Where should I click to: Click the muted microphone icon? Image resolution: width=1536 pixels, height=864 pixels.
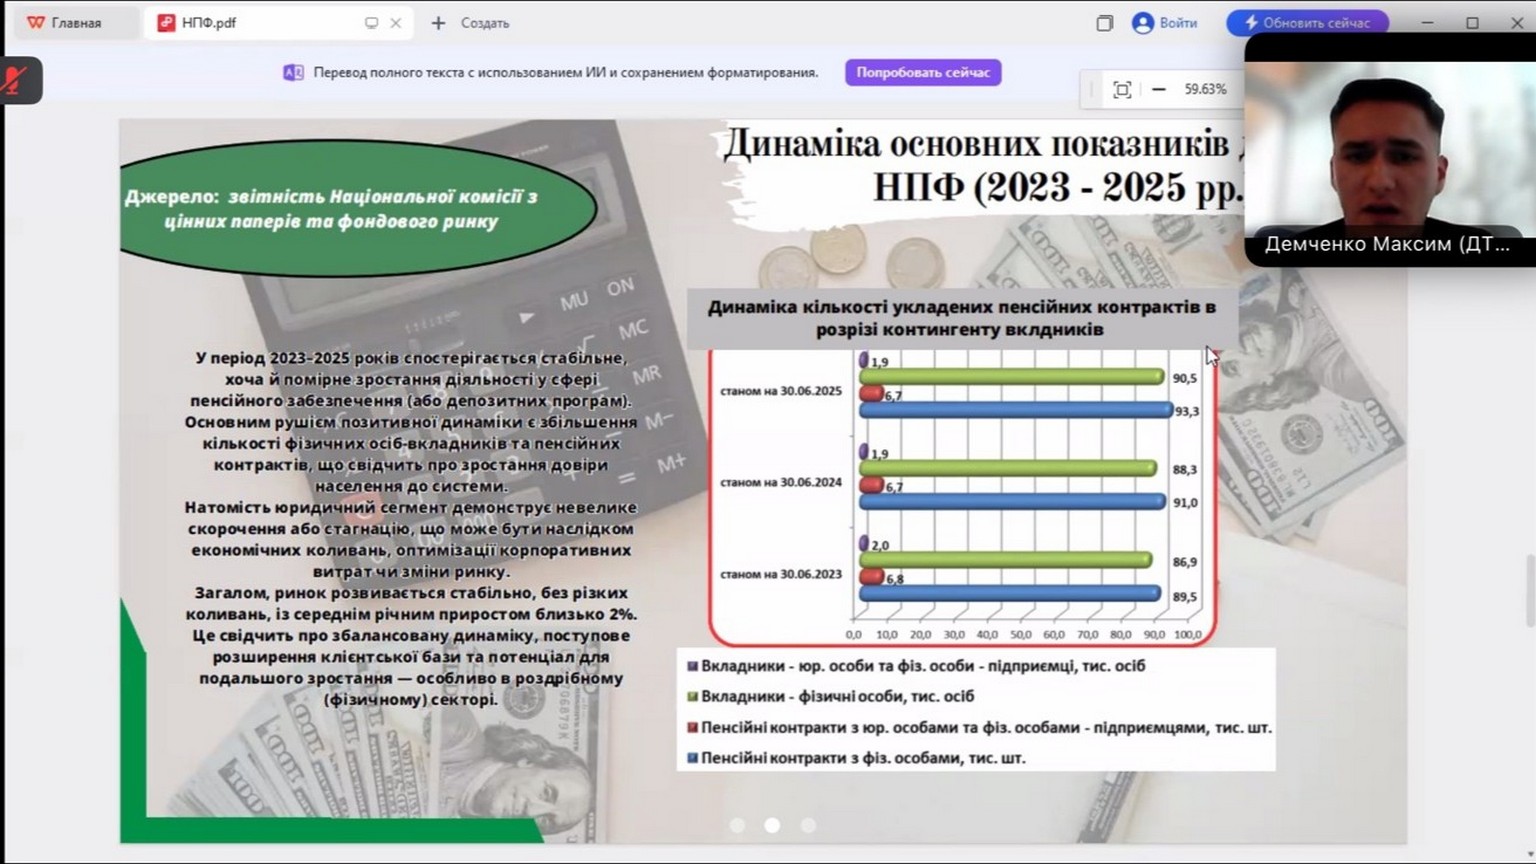click(x=16, y=80)
